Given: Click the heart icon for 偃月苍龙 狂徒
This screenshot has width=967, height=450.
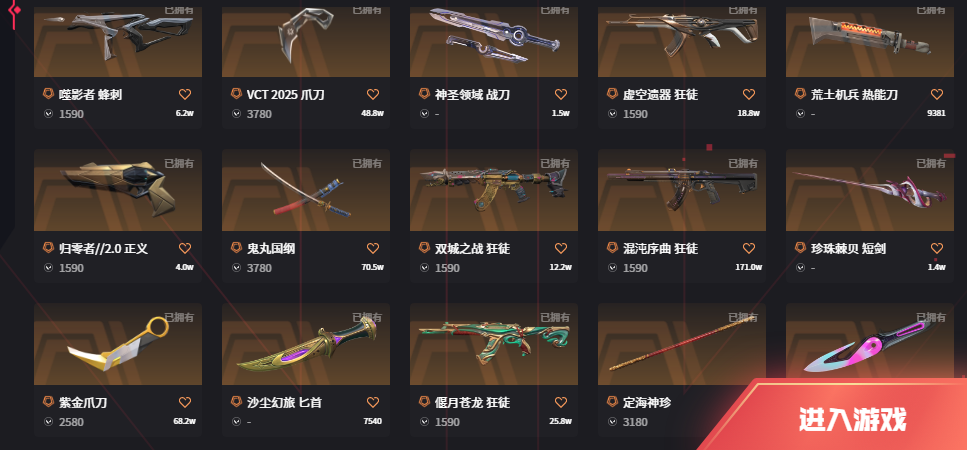Looking at the screenshot, I should pyautogui.click(x=561, y=403).
